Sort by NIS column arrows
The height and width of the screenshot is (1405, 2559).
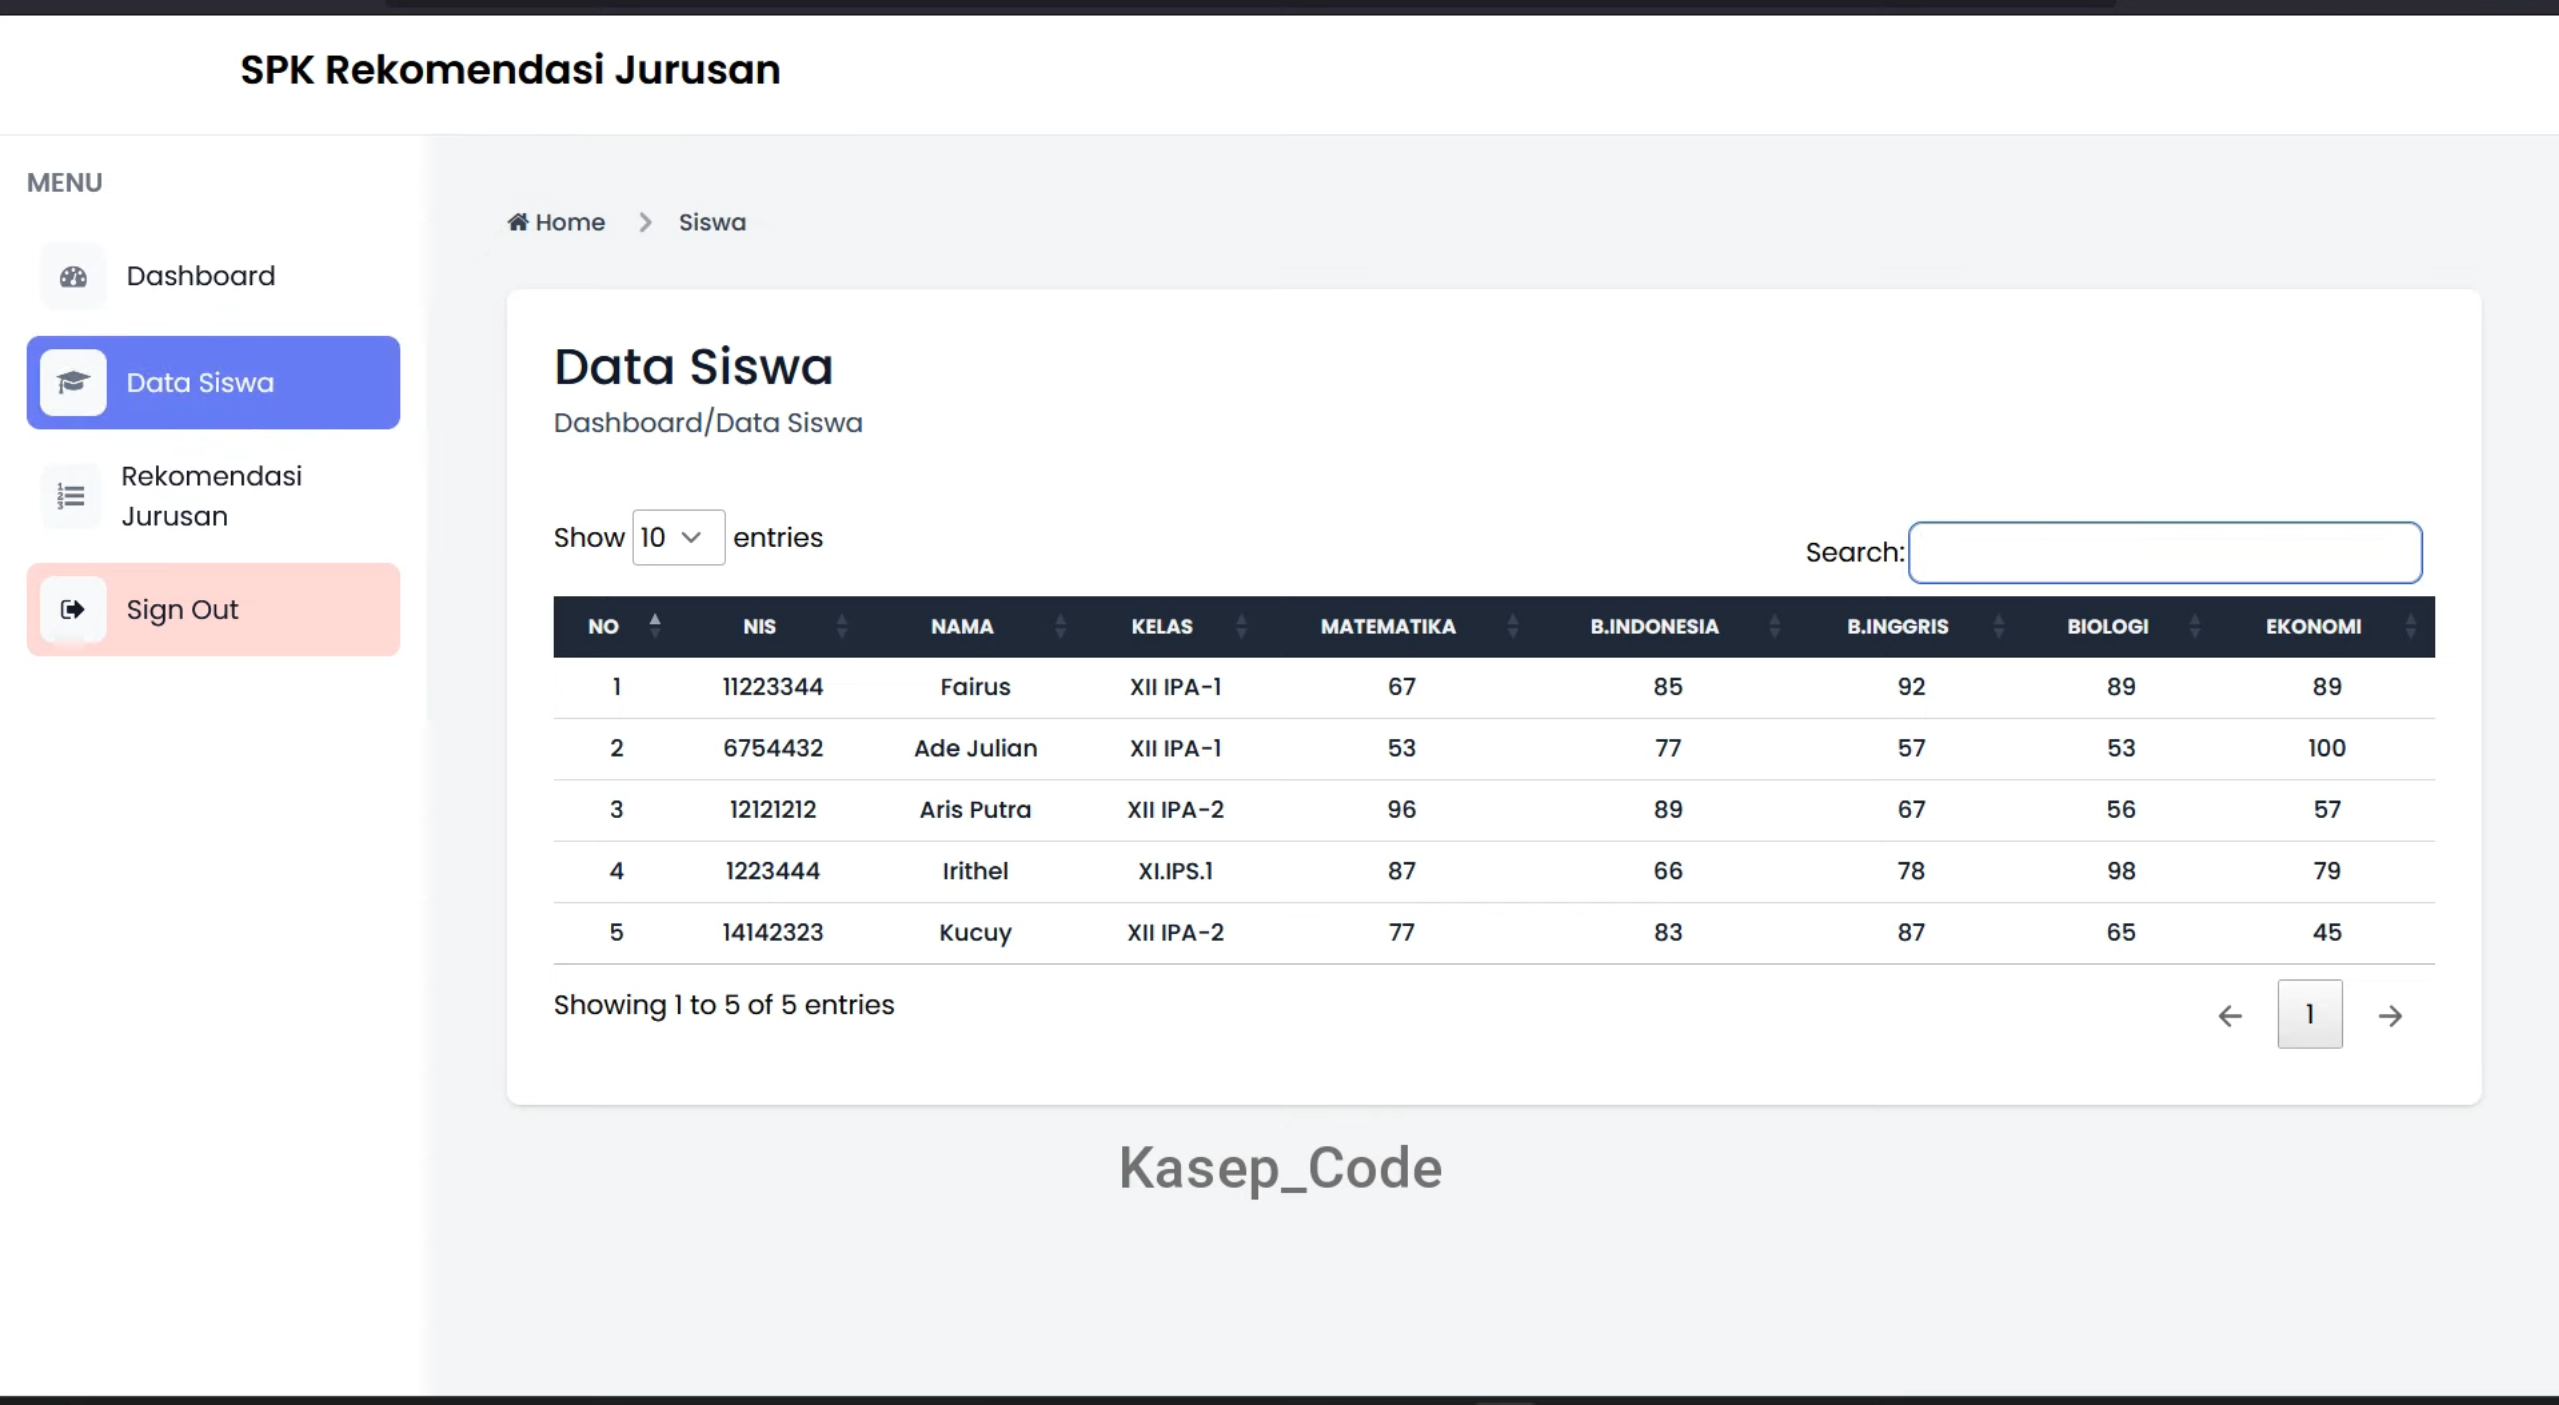[x=842, y=626]
